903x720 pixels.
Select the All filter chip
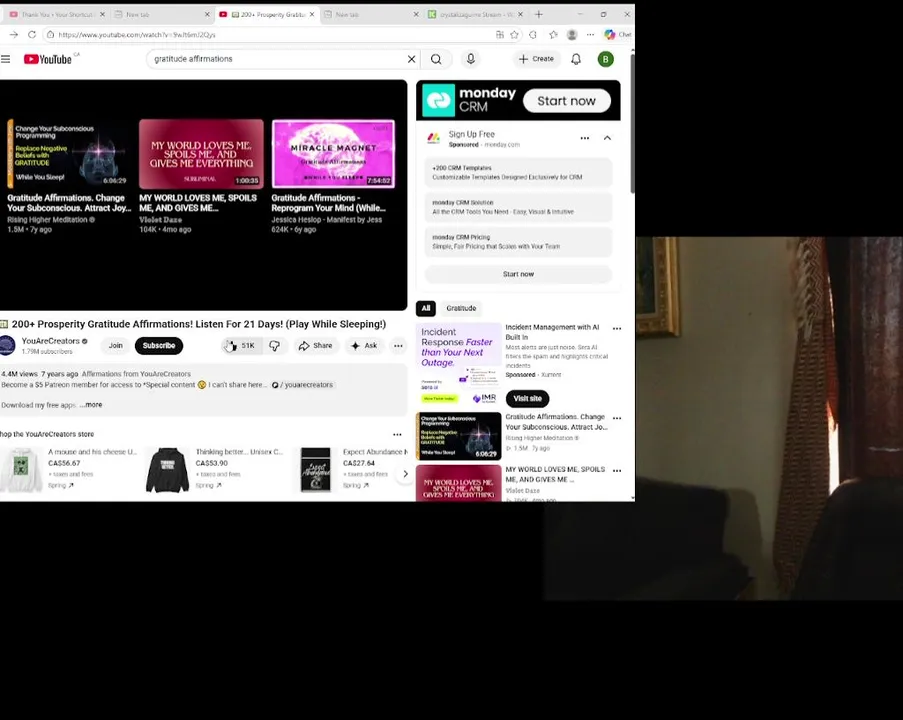tap(426, 308)
